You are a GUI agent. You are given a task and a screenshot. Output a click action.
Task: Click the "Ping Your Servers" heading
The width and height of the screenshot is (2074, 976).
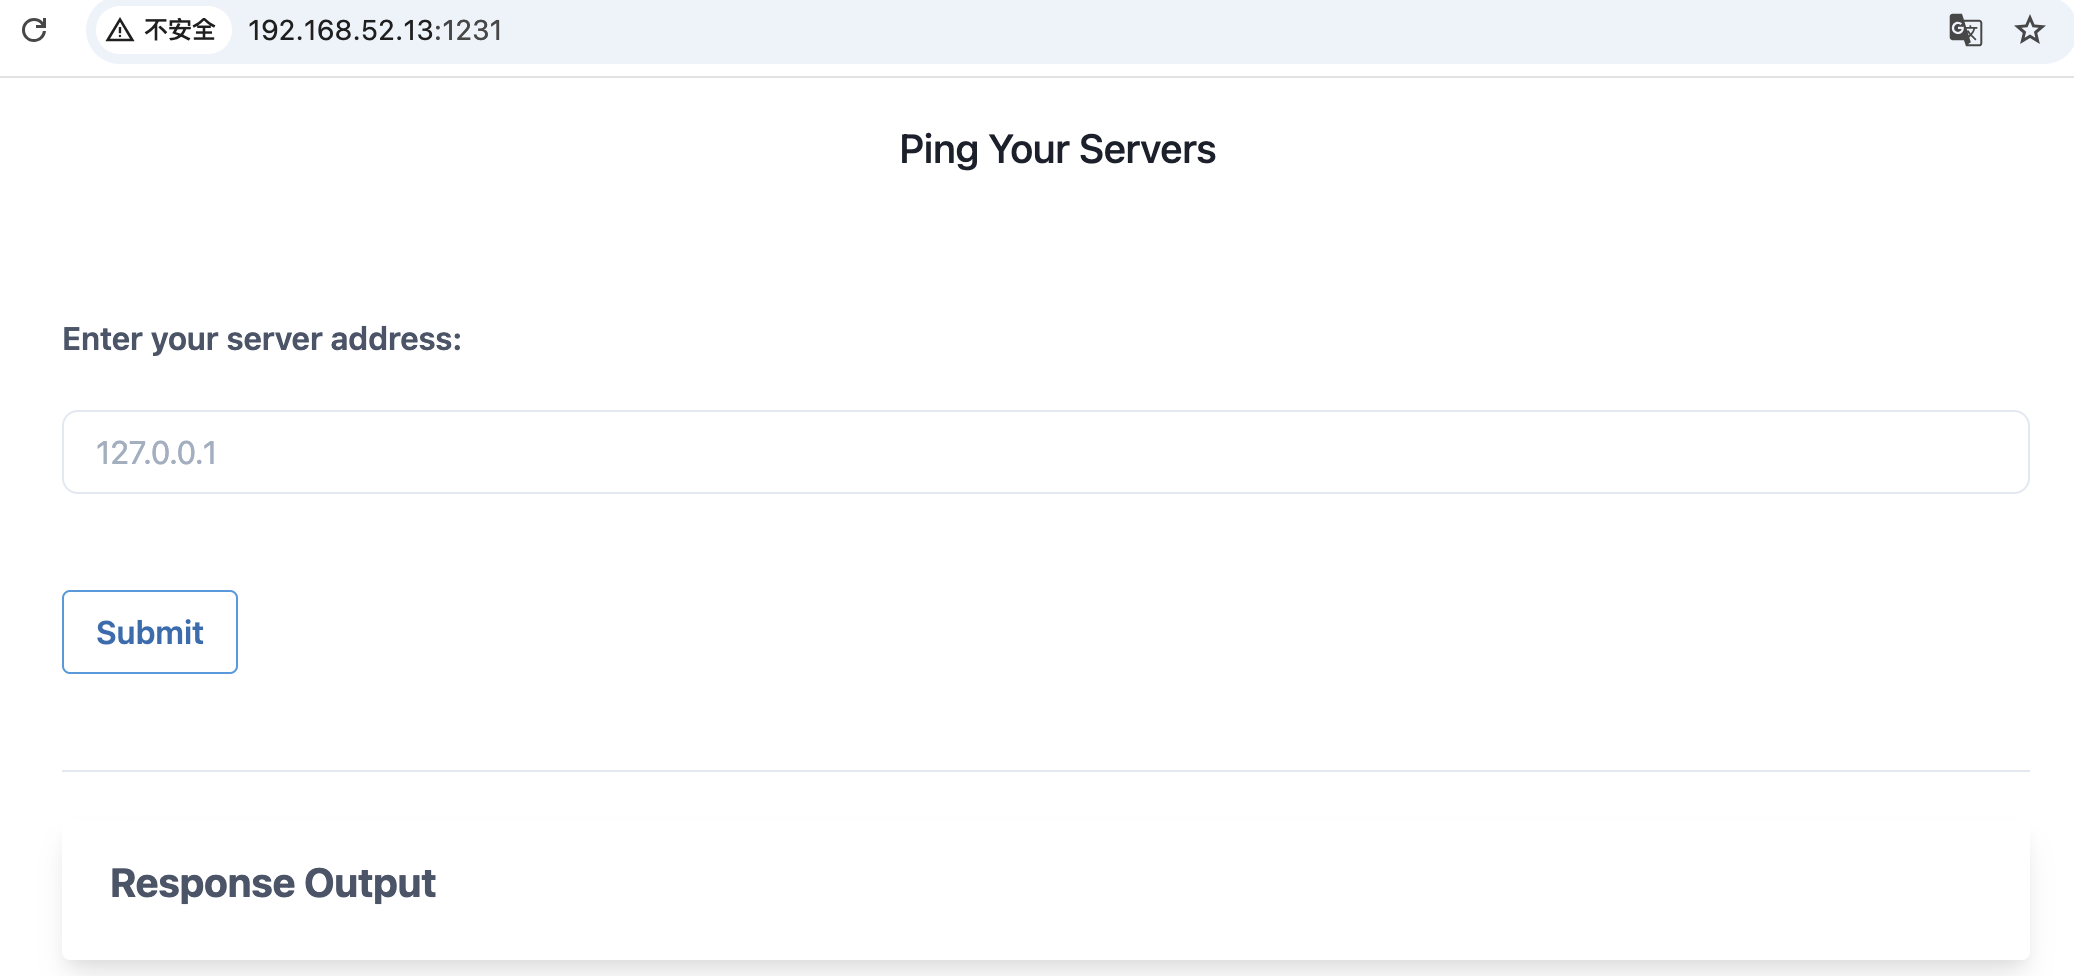click(1057, 150)
